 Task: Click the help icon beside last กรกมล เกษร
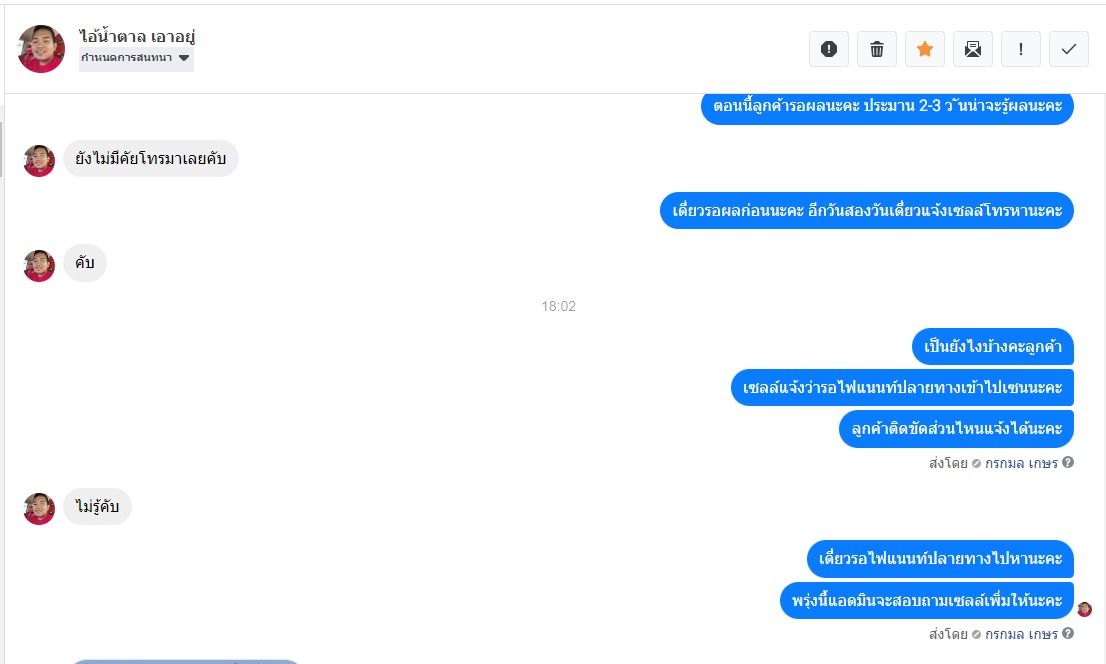click(x=1068, y=633)
